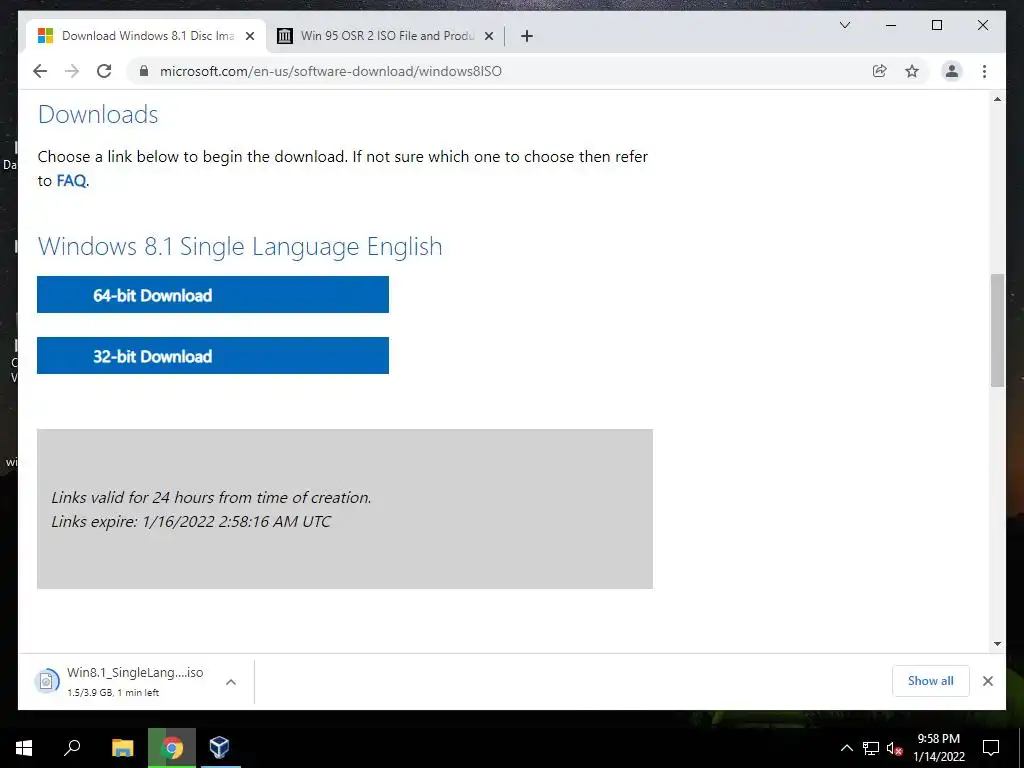The width and height of the screenshot is (1024, 768).
Task: Click the muted volume tray icon
Action: click(895, 748)
